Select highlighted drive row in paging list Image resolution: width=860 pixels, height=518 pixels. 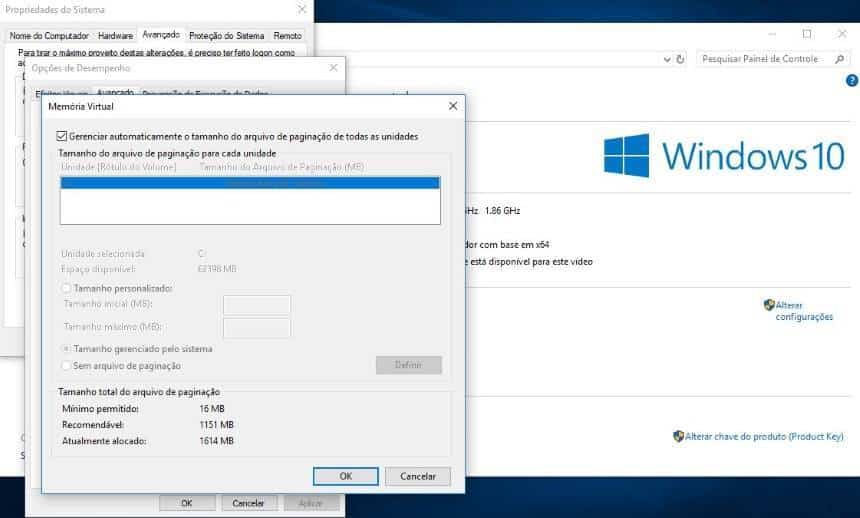250,183
